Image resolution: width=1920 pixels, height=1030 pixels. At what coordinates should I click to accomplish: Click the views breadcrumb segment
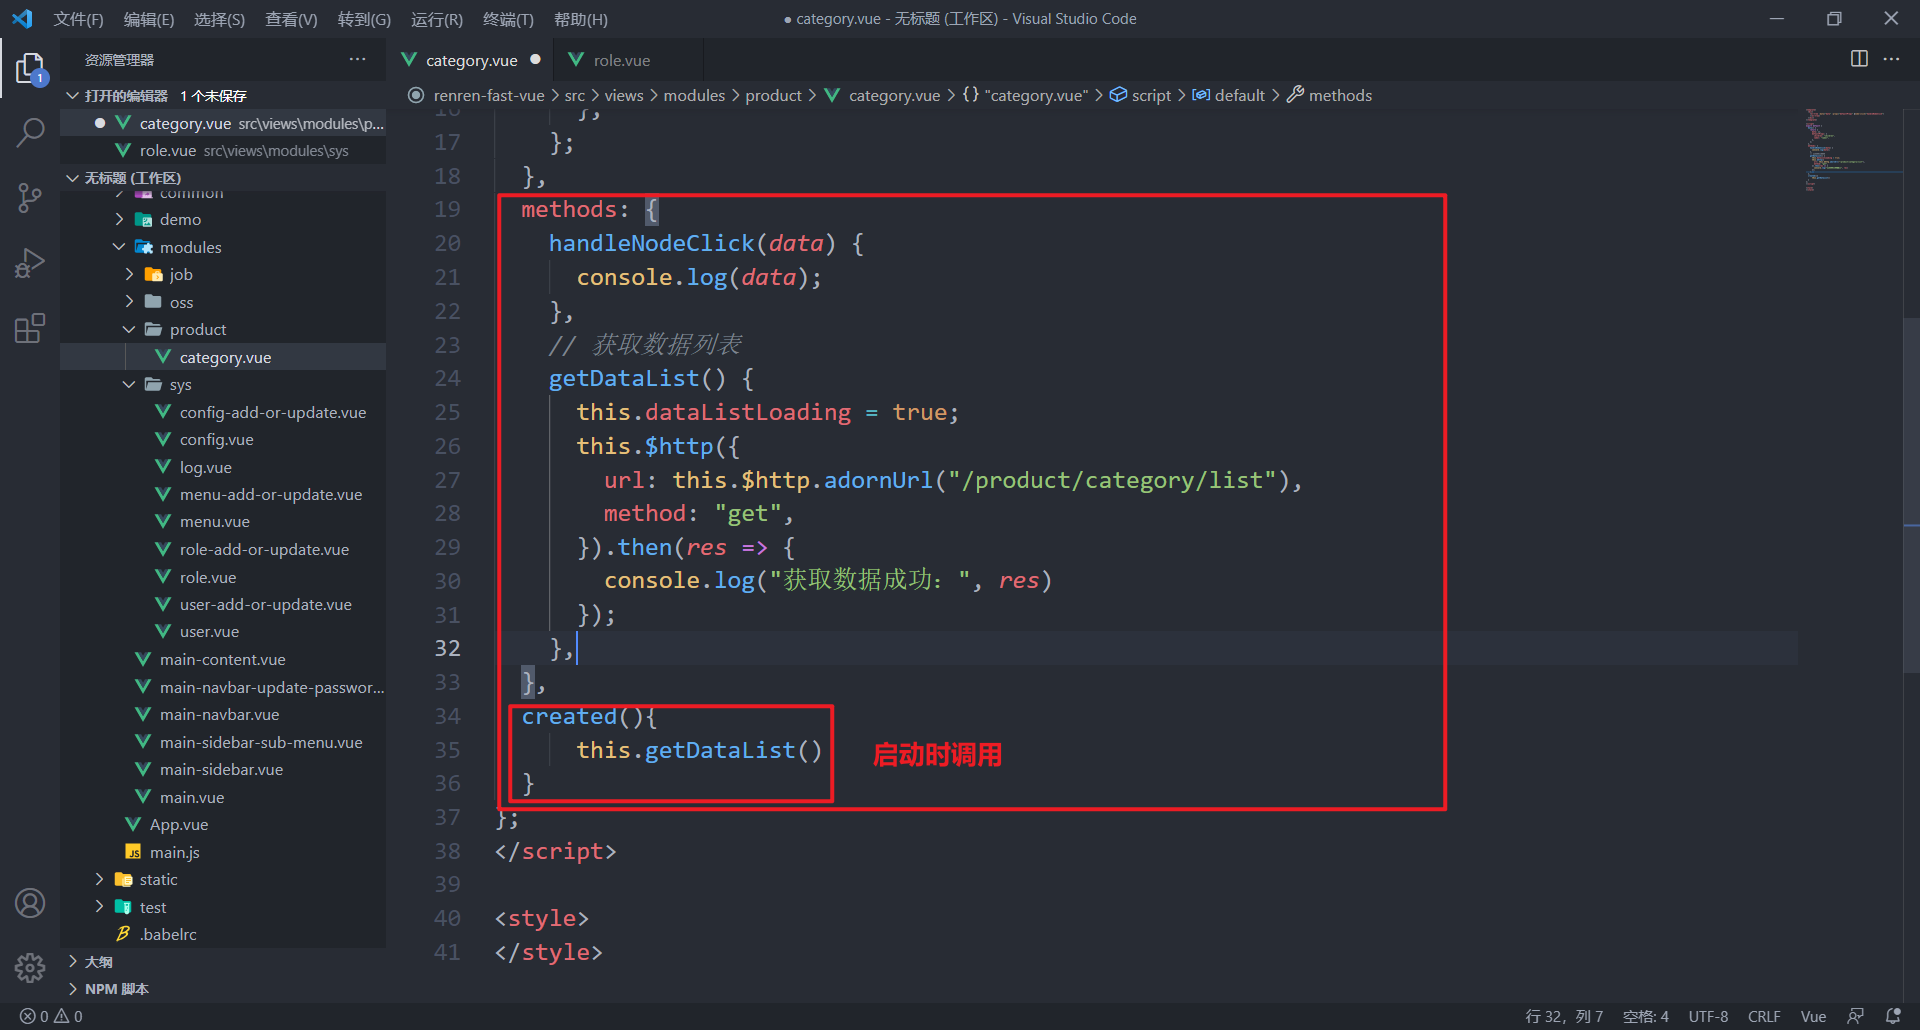624,95
